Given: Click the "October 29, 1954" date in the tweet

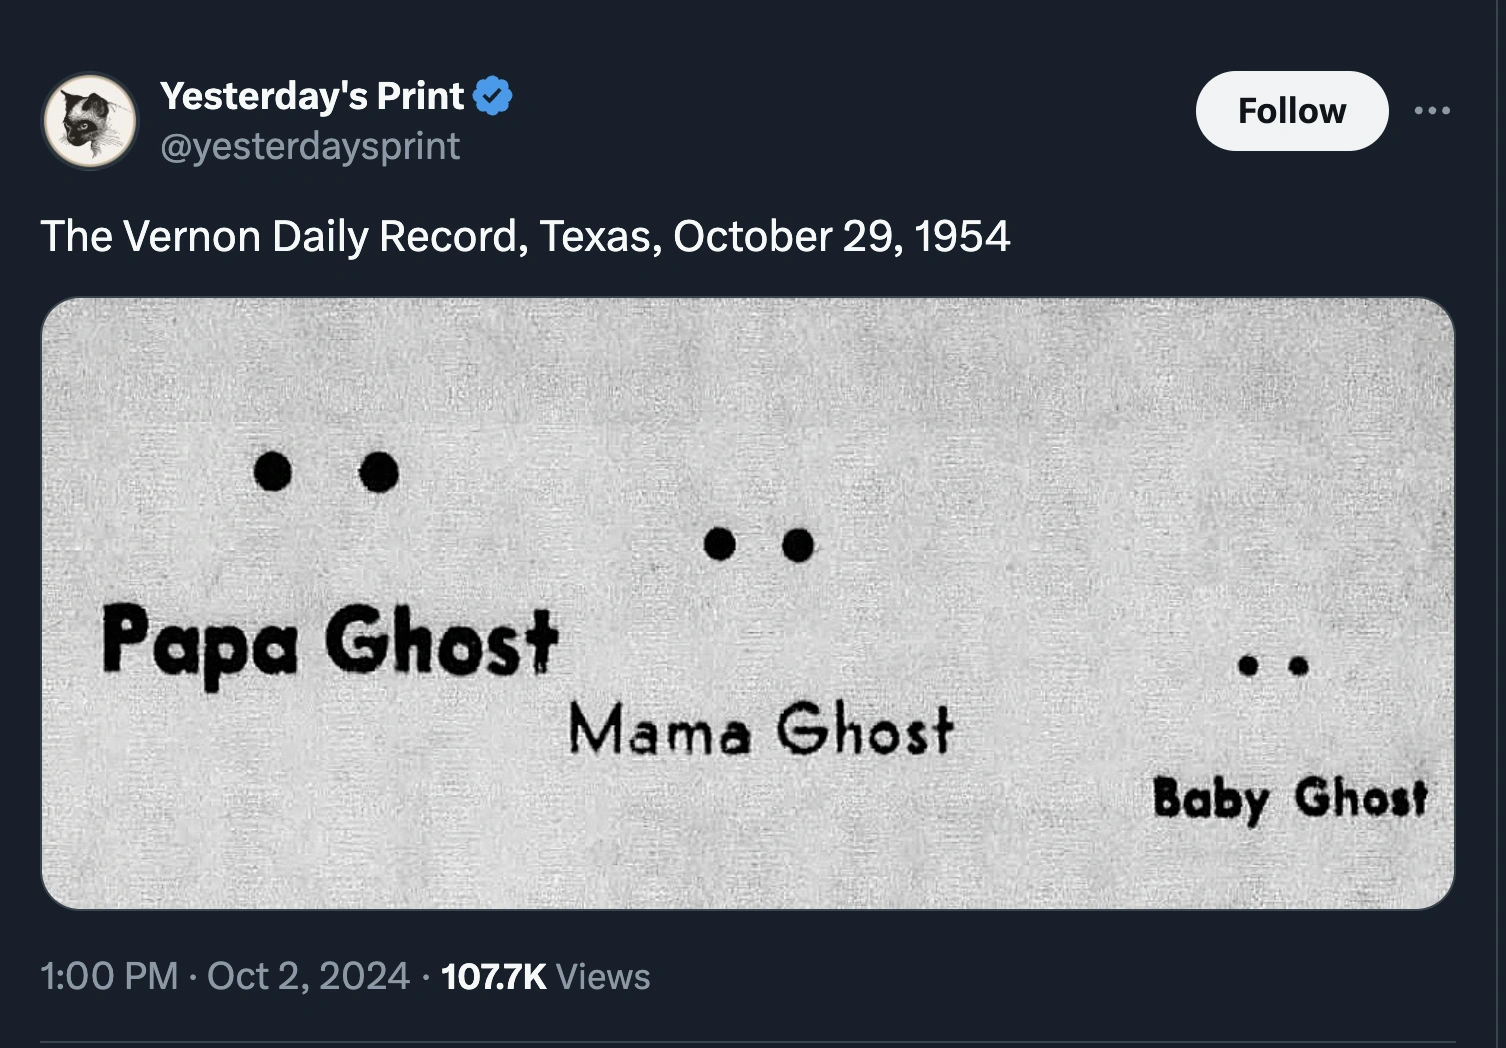Looking at the screenshot, I should [841, 236].
